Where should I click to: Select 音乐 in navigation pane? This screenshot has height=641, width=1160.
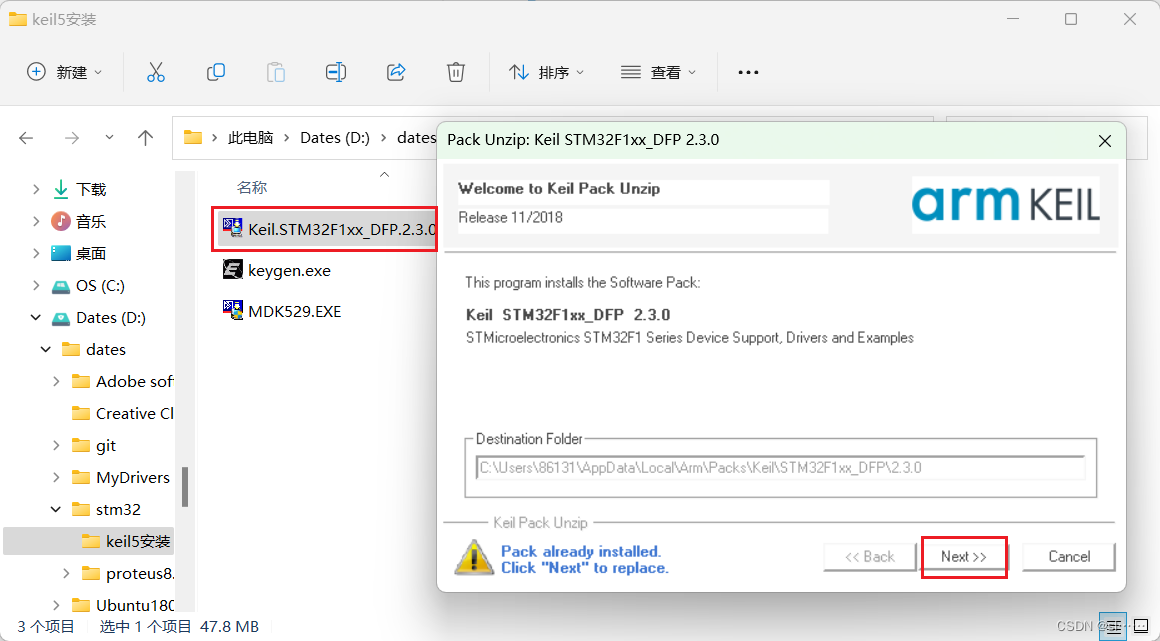coord(91,221)
